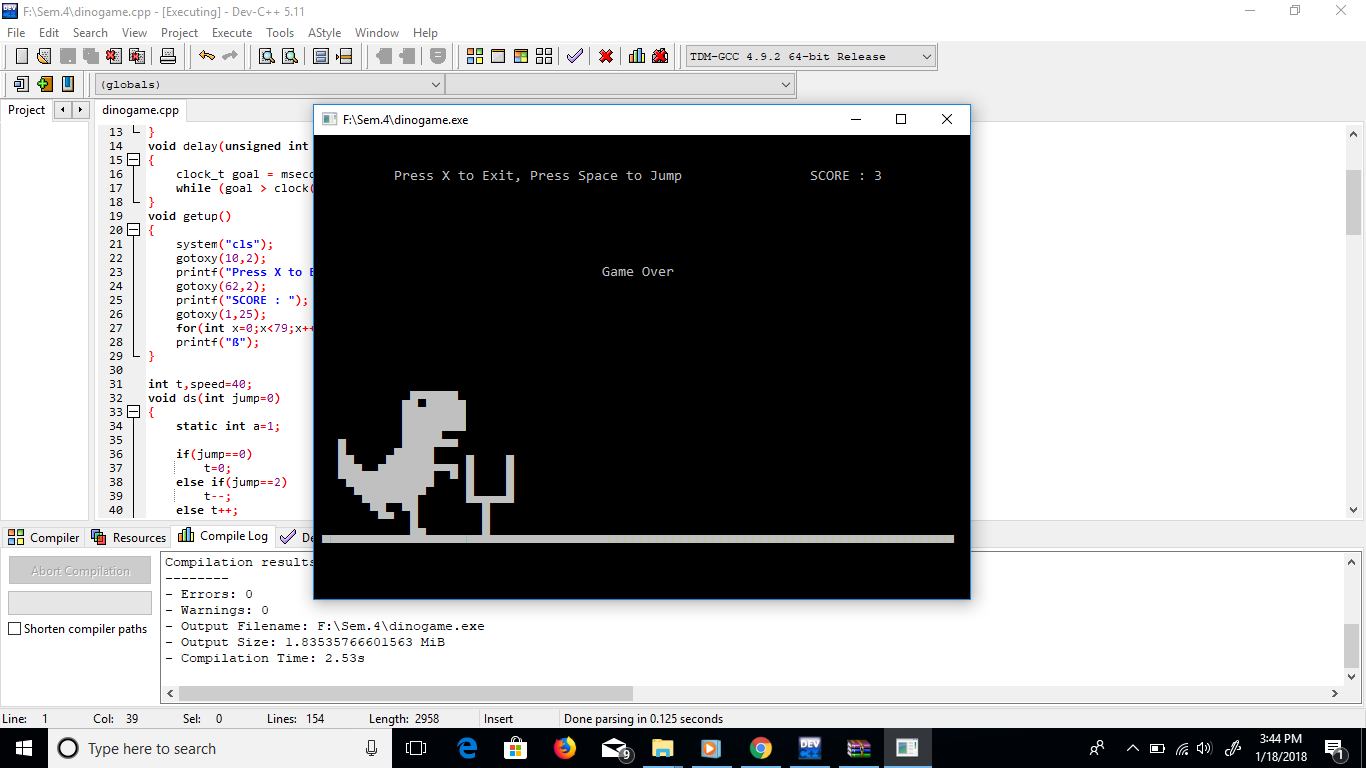Undo the last edit using toolbar arrow
1366x768 pixels.
click(206, 56)
